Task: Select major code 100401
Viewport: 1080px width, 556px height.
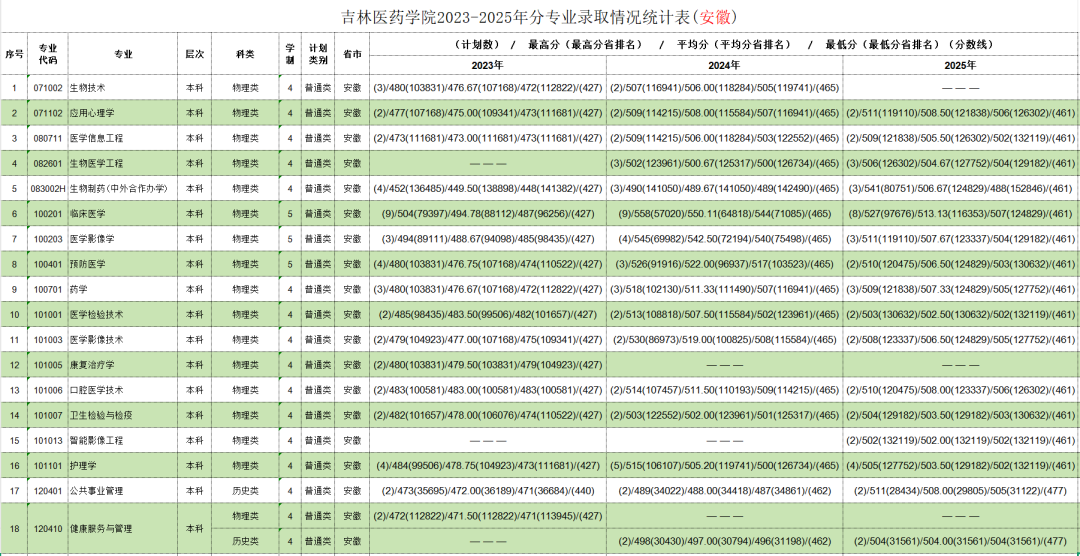Action: click(48, 264)
